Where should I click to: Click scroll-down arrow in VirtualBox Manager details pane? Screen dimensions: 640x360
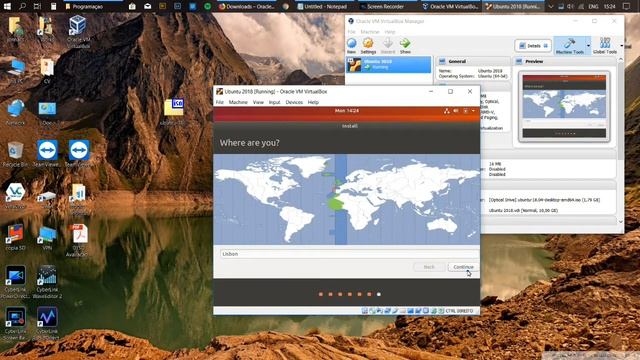coord(620,222)
